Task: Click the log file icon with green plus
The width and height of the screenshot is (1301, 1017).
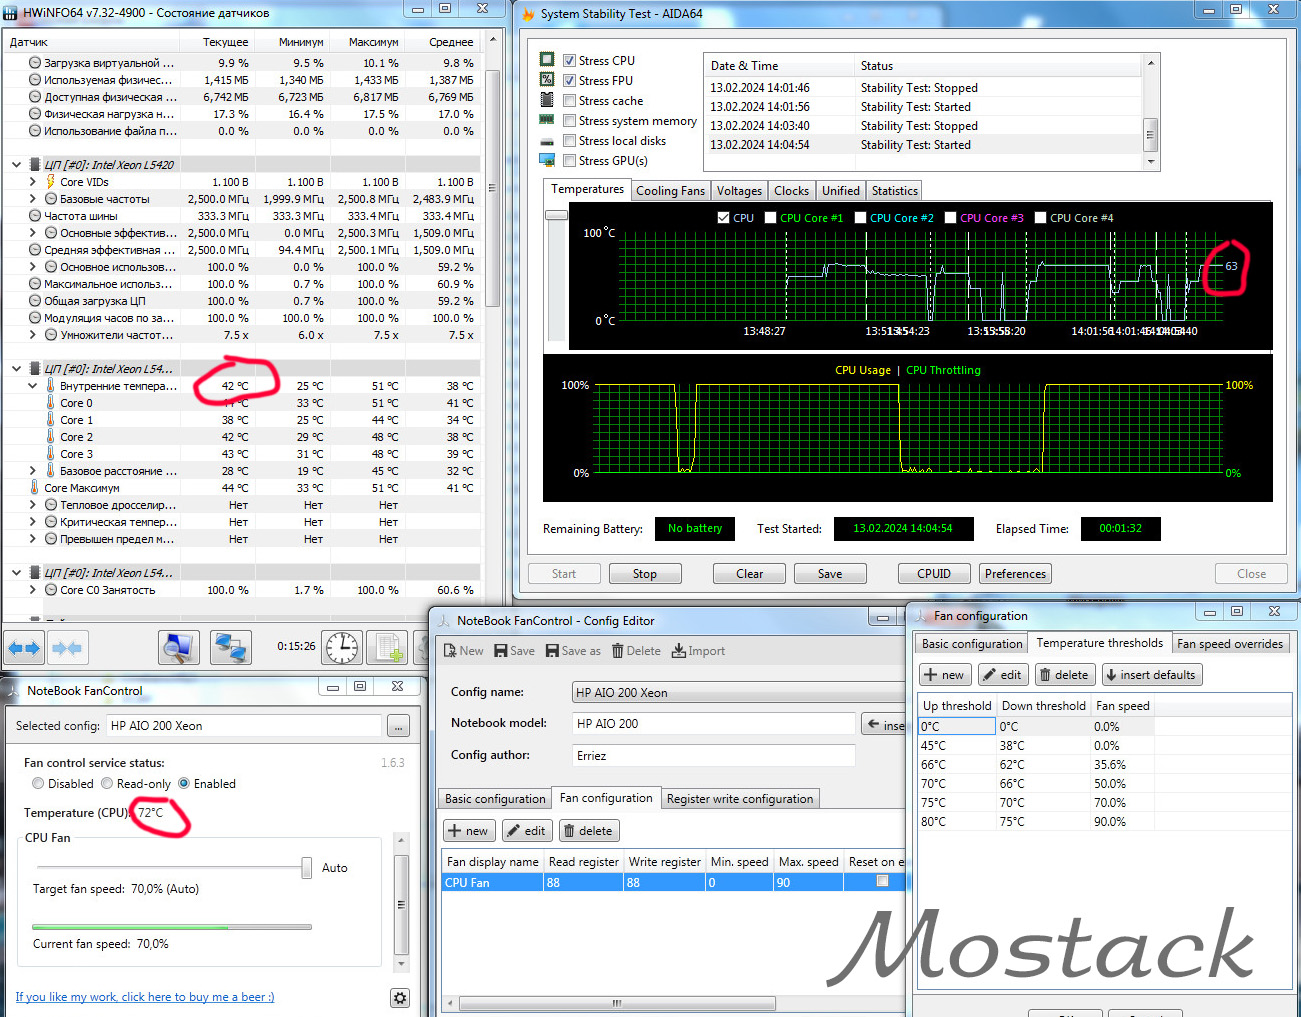Action: [388, 648]
